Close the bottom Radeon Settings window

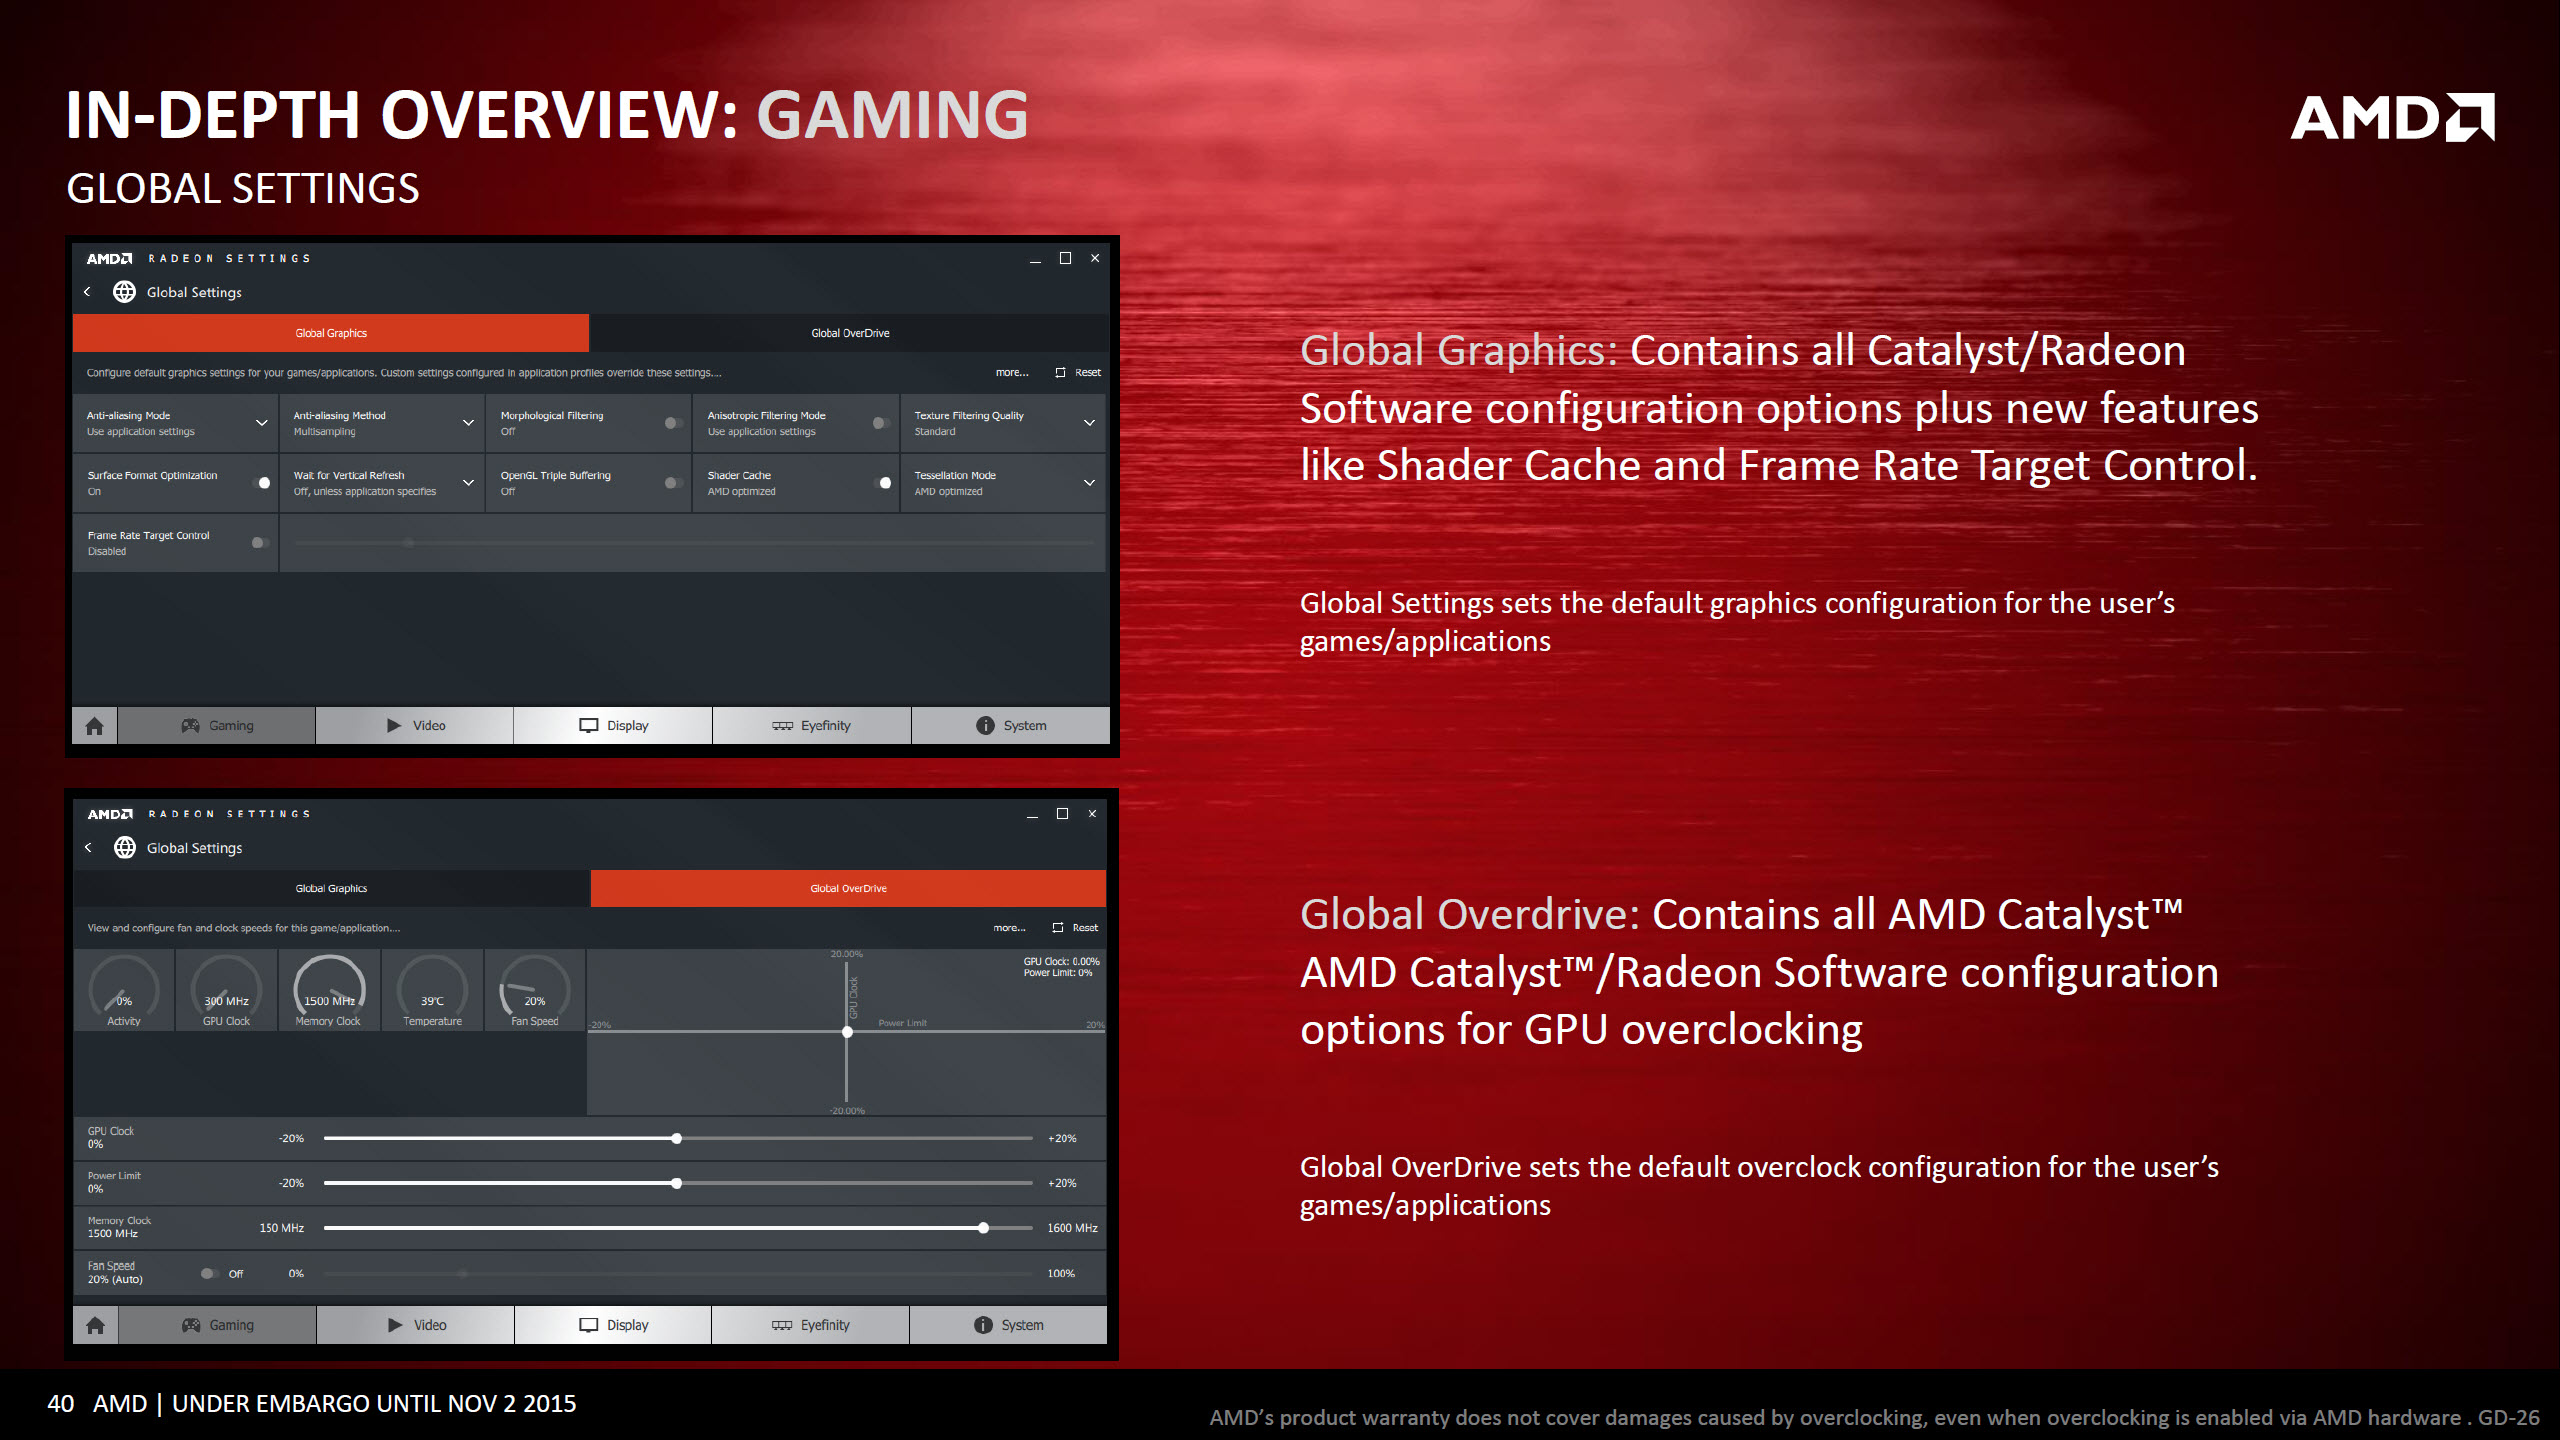(1092, 814)
